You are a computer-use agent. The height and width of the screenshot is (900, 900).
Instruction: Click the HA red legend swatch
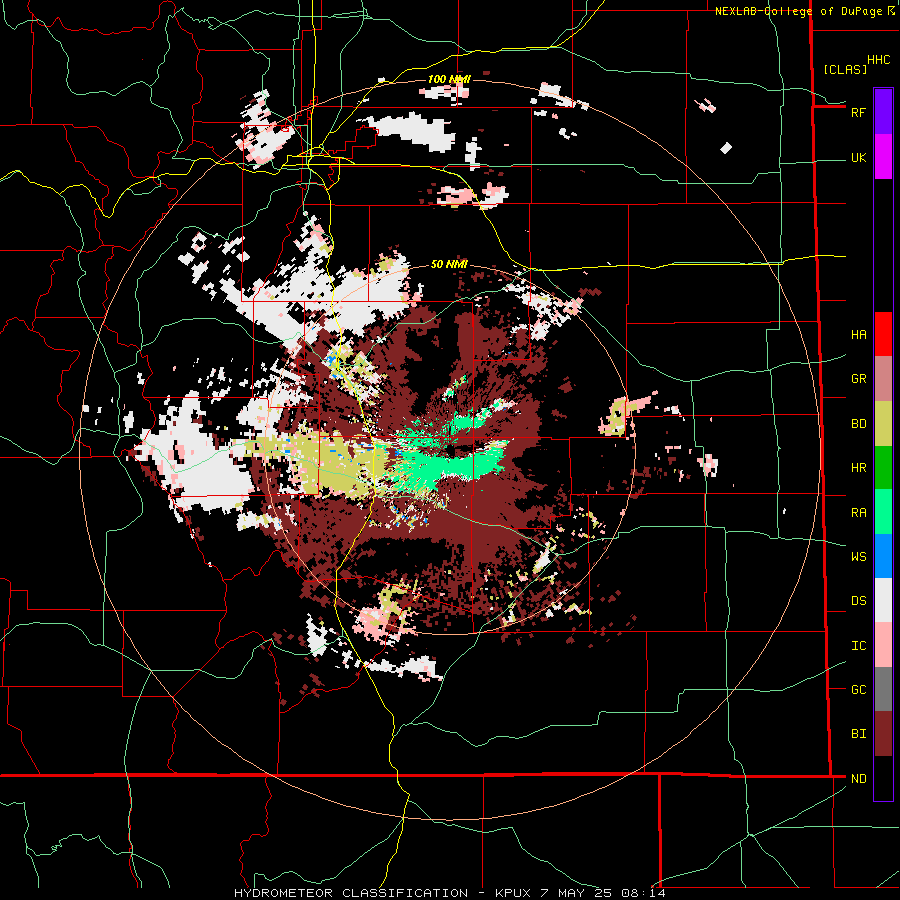[883, 334]
